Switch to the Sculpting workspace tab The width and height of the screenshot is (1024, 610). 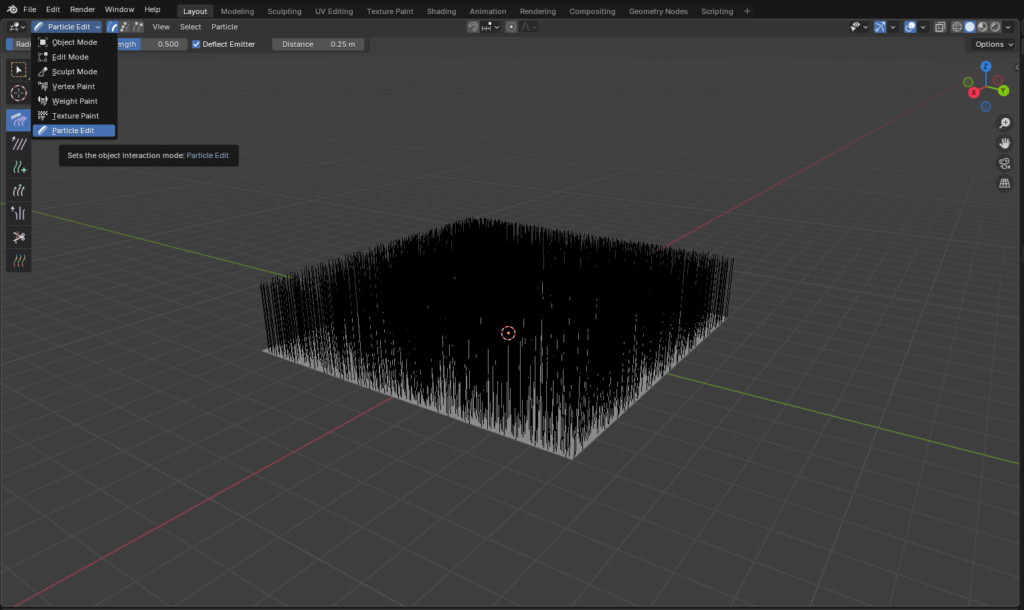pyautogui.click(x=284, y=11)
